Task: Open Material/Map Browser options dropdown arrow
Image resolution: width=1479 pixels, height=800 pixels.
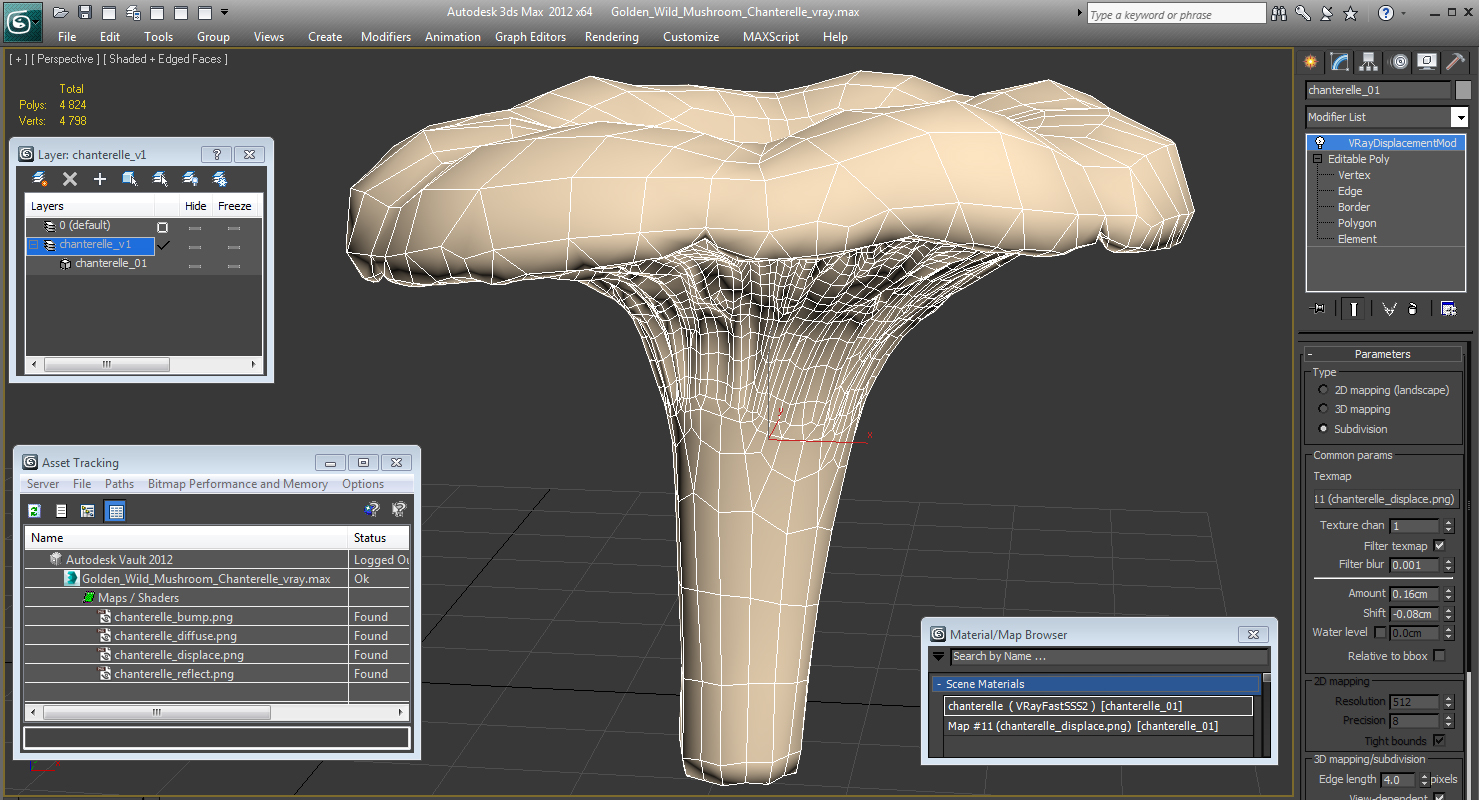Action: (939, 657)
